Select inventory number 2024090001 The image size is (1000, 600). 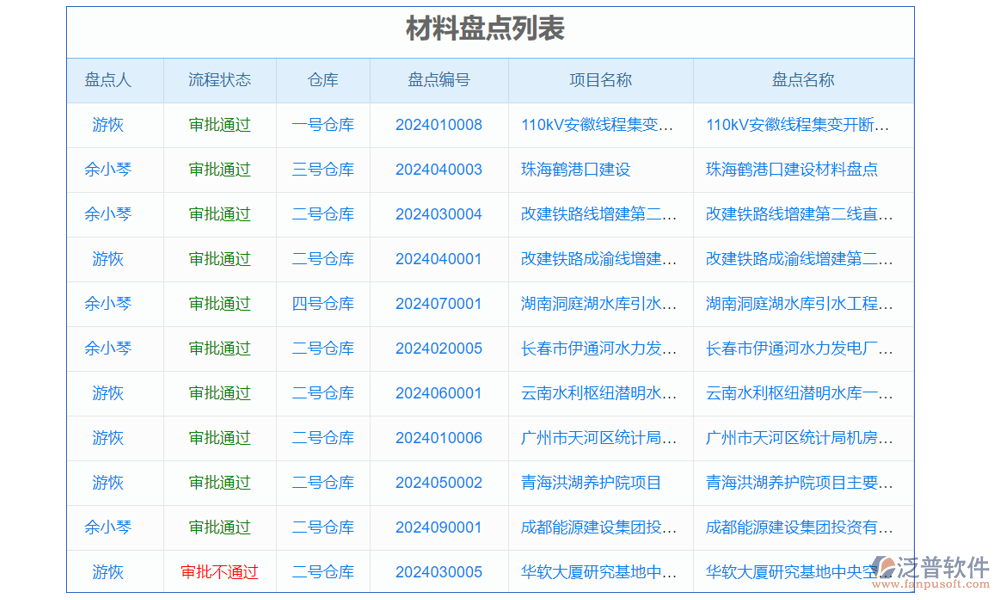(x=439, y=527)
